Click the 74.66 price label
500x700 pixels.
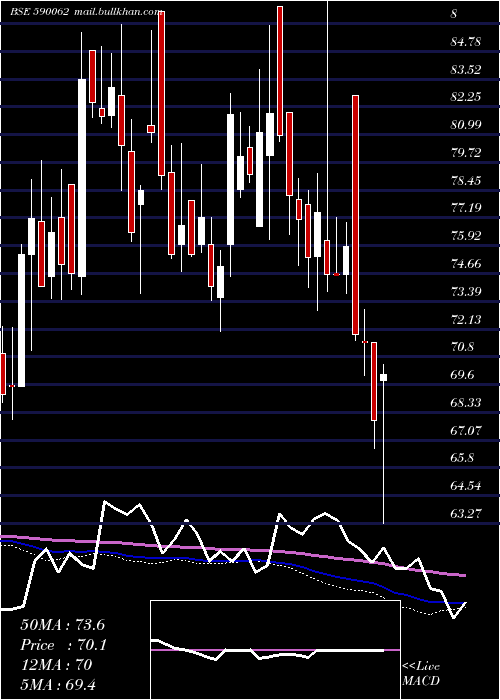(x=466, y=263)
